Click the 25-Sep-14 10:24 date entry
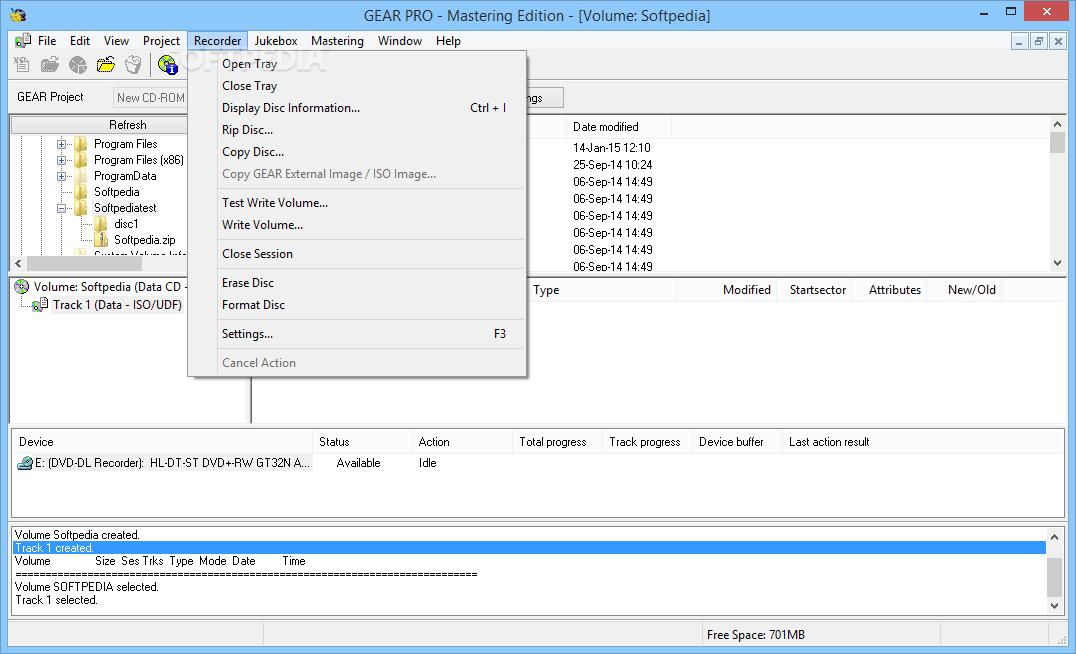 (x=612, y=165)
